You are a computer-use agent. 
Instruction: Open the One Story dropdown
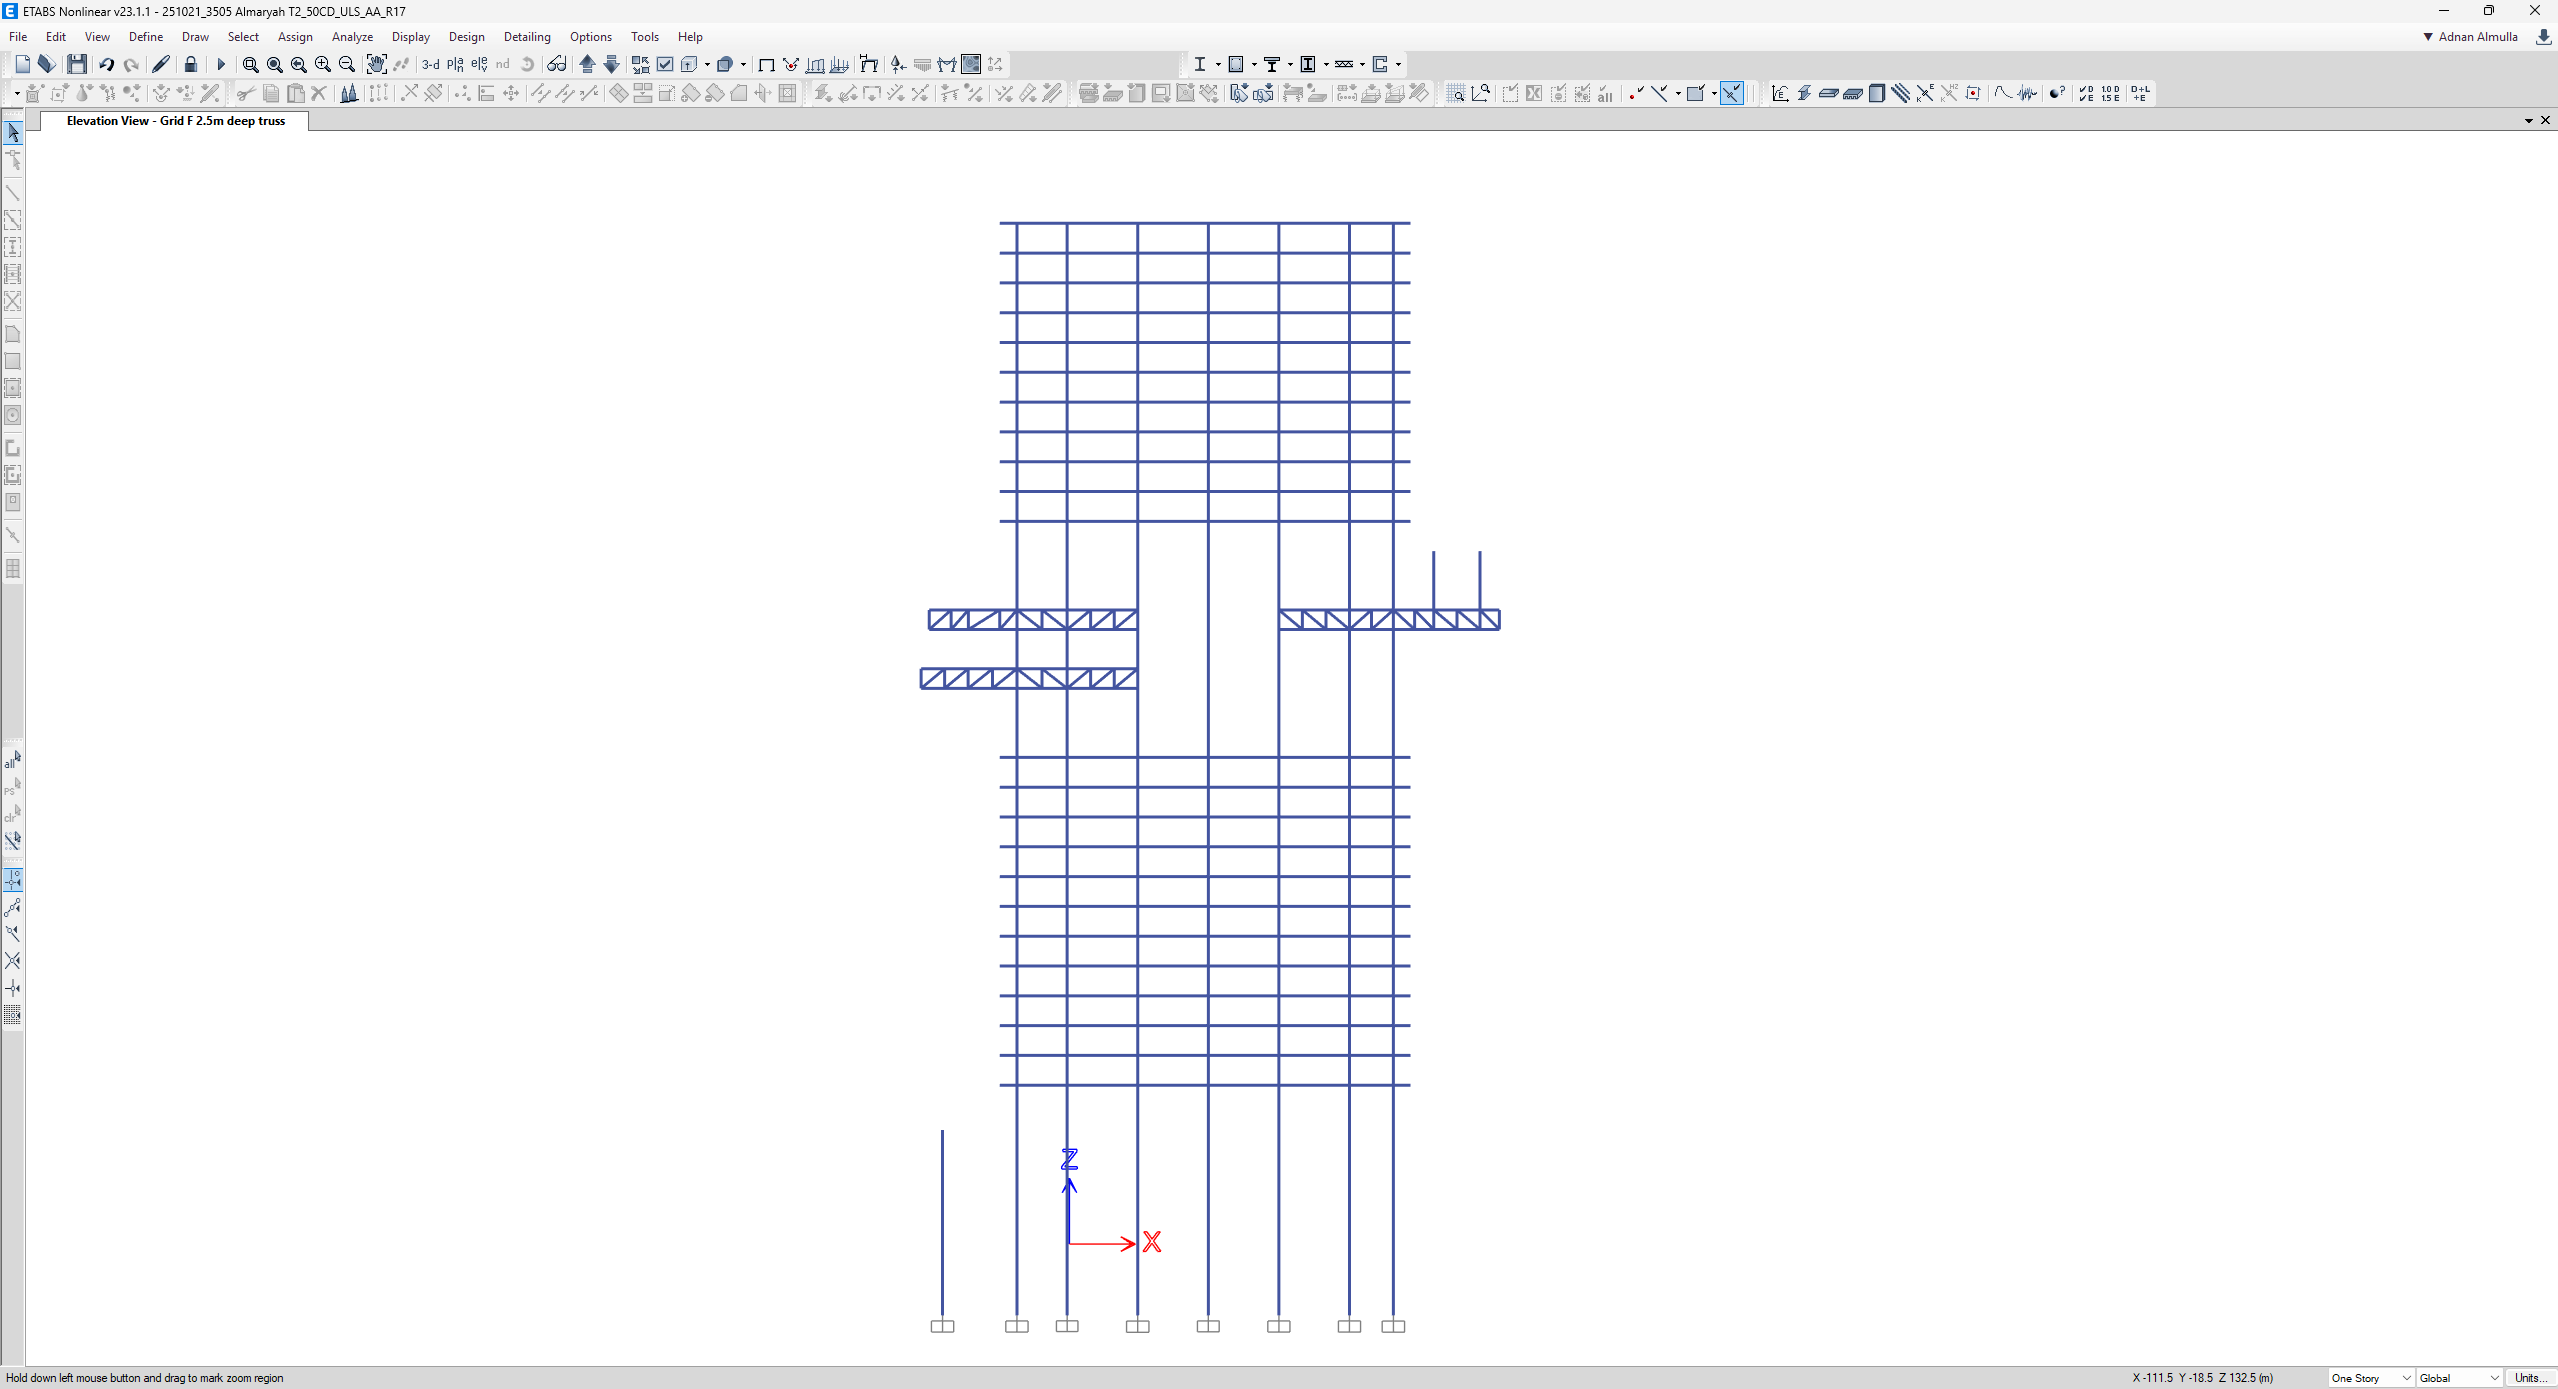click(x=2371, y=1378)
